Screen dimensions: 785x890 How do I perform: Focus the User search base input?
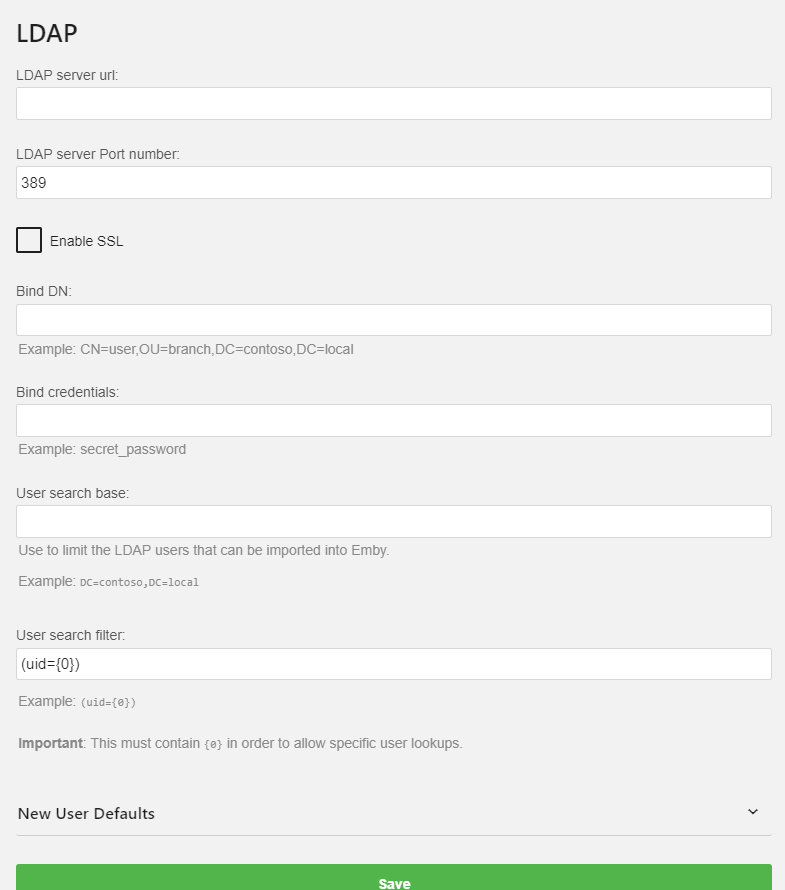coord(394,522)
